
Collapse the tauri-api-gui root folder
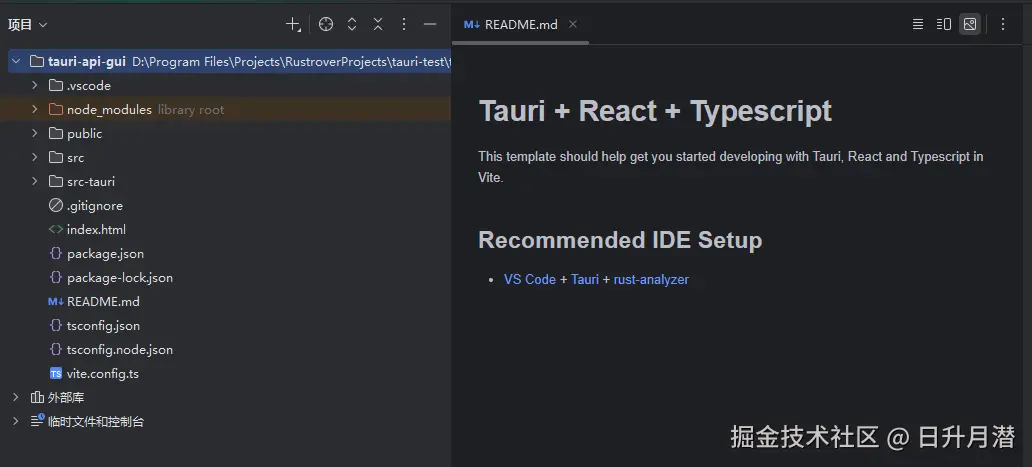pyautogui.click(x=16, y=62)
